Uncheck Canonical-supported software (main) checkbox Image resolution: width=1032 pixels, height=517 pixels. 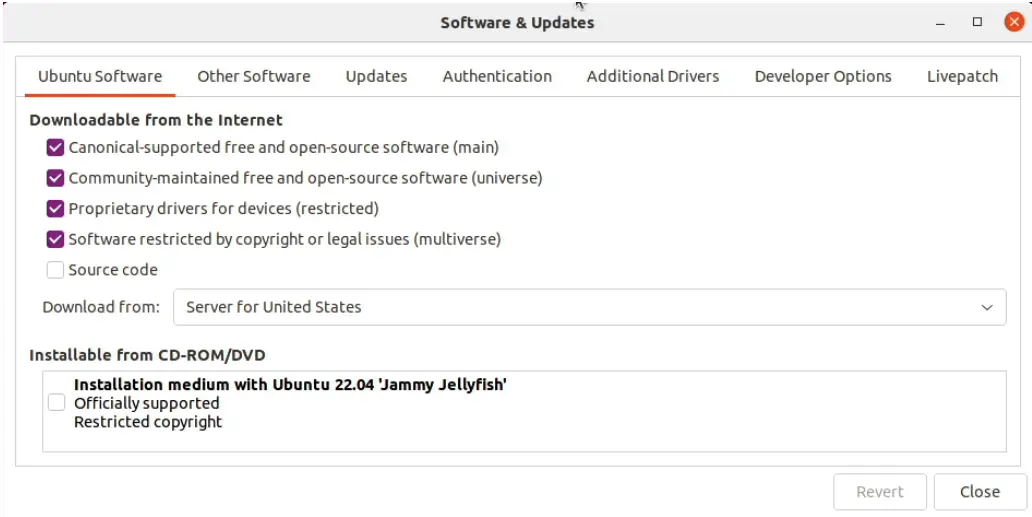tap(56, 148)
